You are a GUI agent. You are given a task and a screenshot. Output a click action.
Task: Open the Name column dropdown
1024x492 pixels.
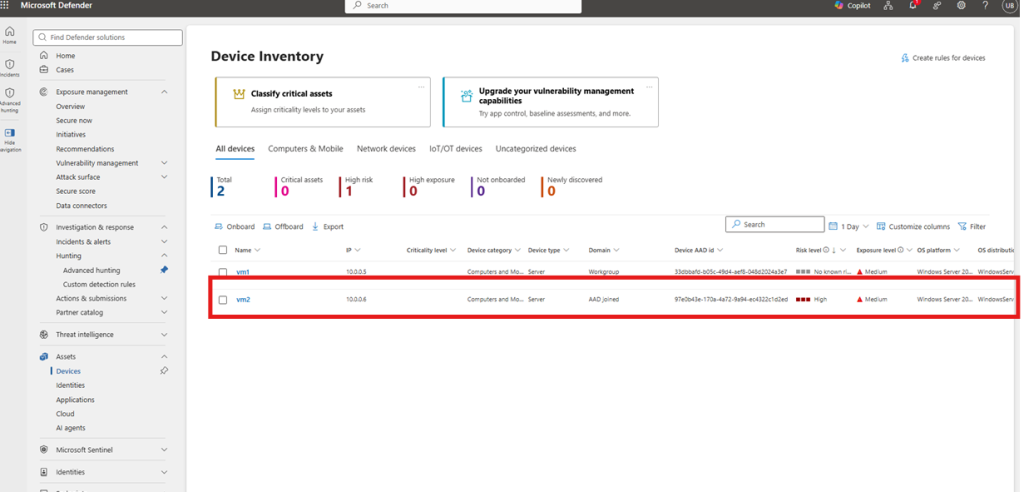tap(257, 250)
